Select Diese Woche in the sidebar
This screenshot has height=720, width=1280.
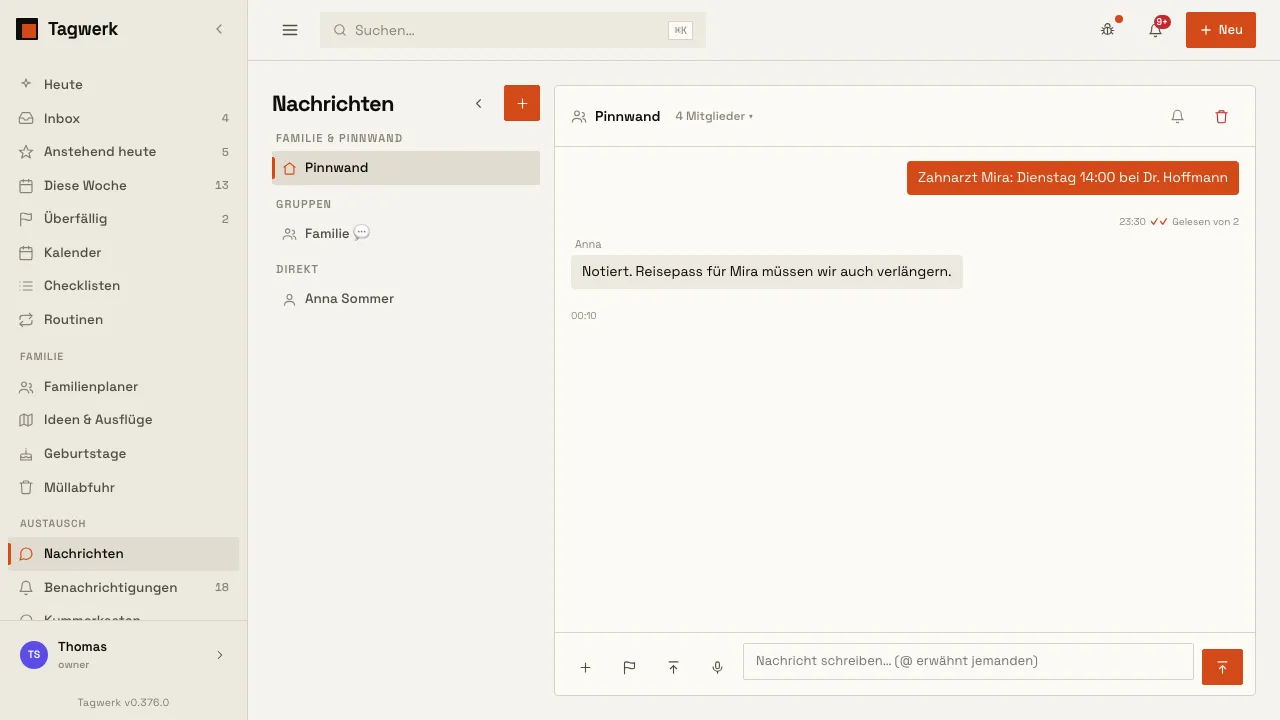coord(124,185)
